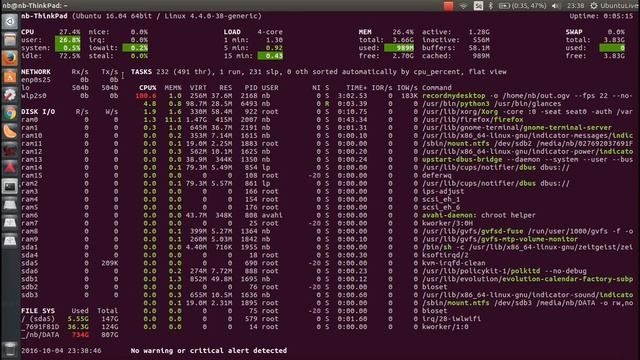Click the LOAD 4-core header

click(x=253, y=32)
